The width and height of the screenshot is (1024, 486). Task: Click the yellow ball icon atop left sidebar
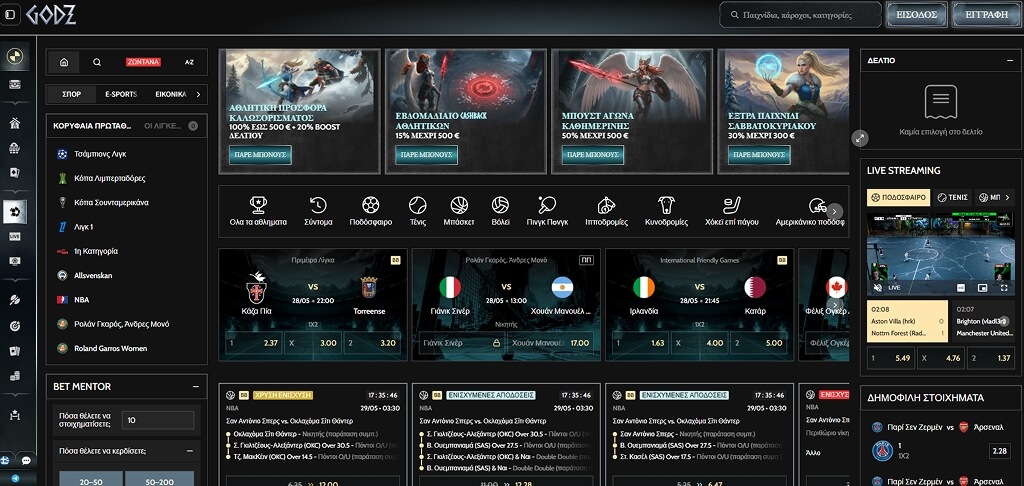coord(14,56)
